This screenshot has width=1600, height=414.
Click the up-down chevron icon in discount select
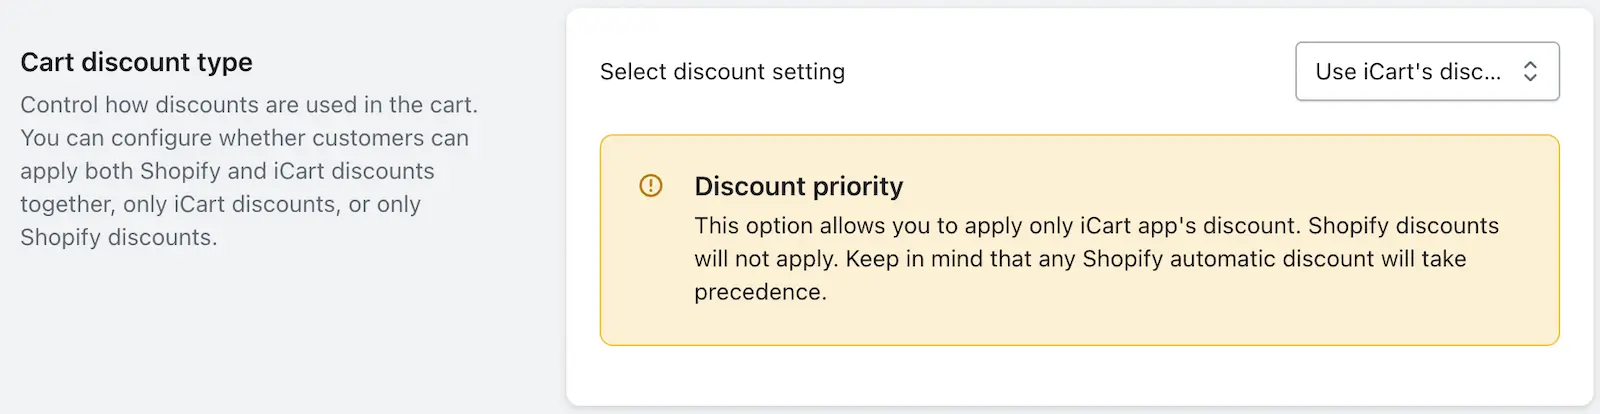[1530, 71]
